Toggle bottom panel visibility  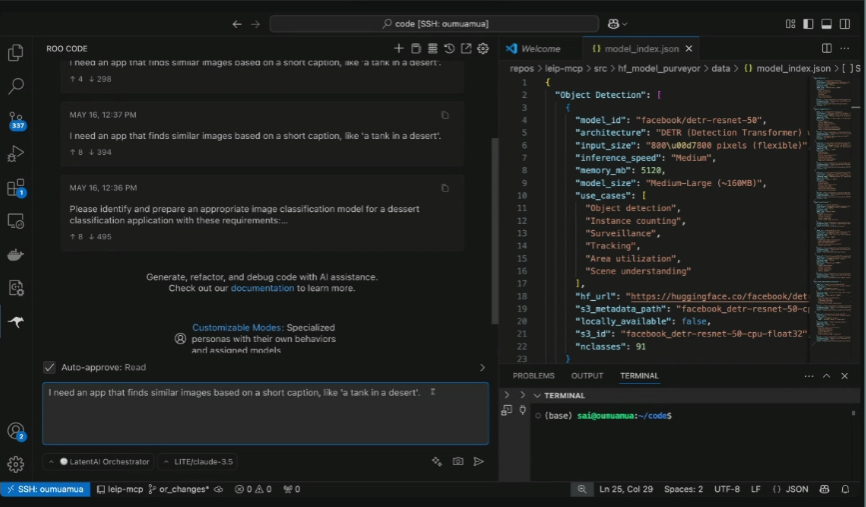(826, 24)
